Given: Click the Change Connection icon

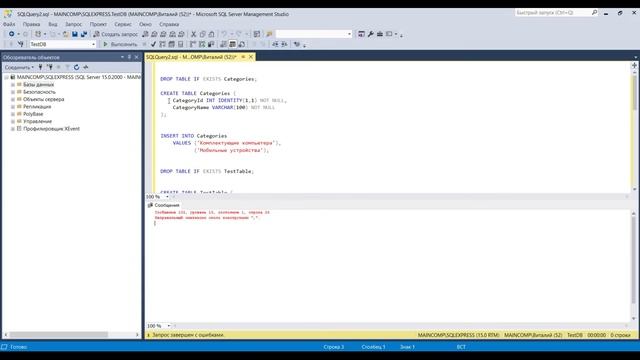Looking at the screenshot, I should pyautogui.click(x=20, y=44).
